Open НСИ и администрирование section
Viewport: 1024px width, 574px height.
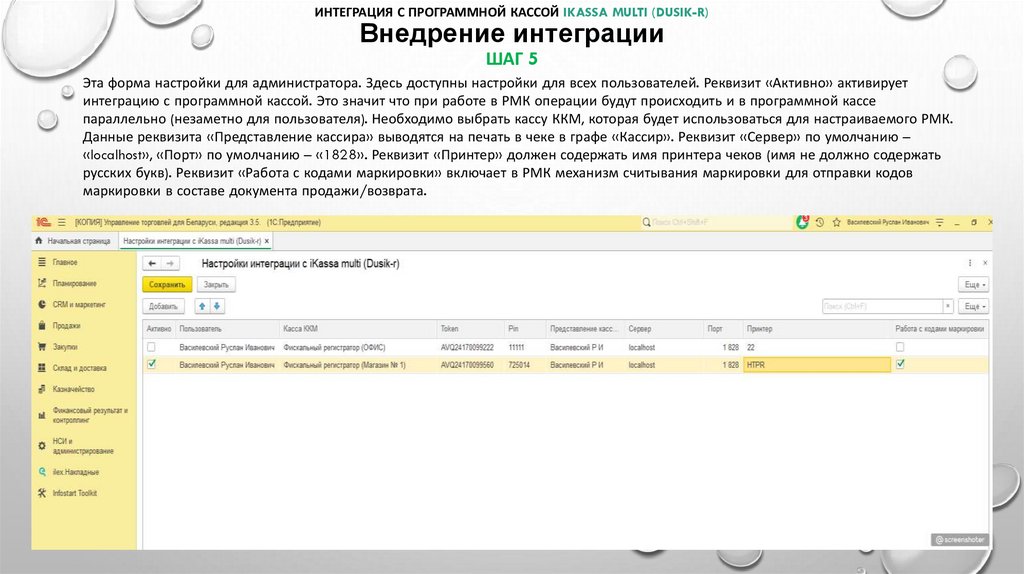tap(82, 446)
